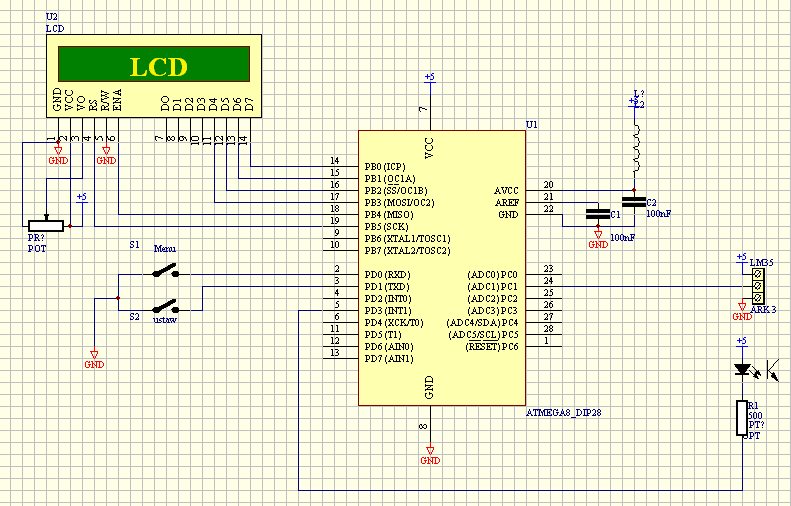Click the (ADC4/SDA) PC4 pin label
The height and width of the screenshot is (506, 791).
[483, 323]
